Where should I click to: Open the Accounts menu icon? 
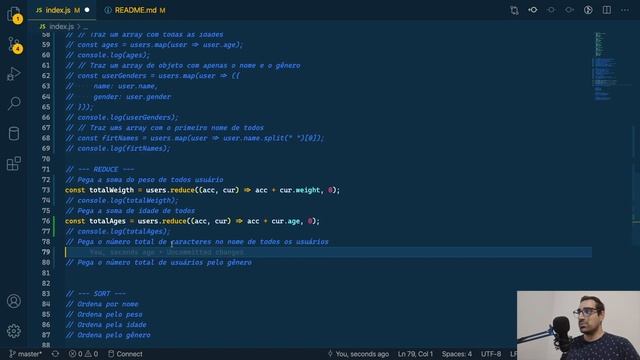point(14,301)
